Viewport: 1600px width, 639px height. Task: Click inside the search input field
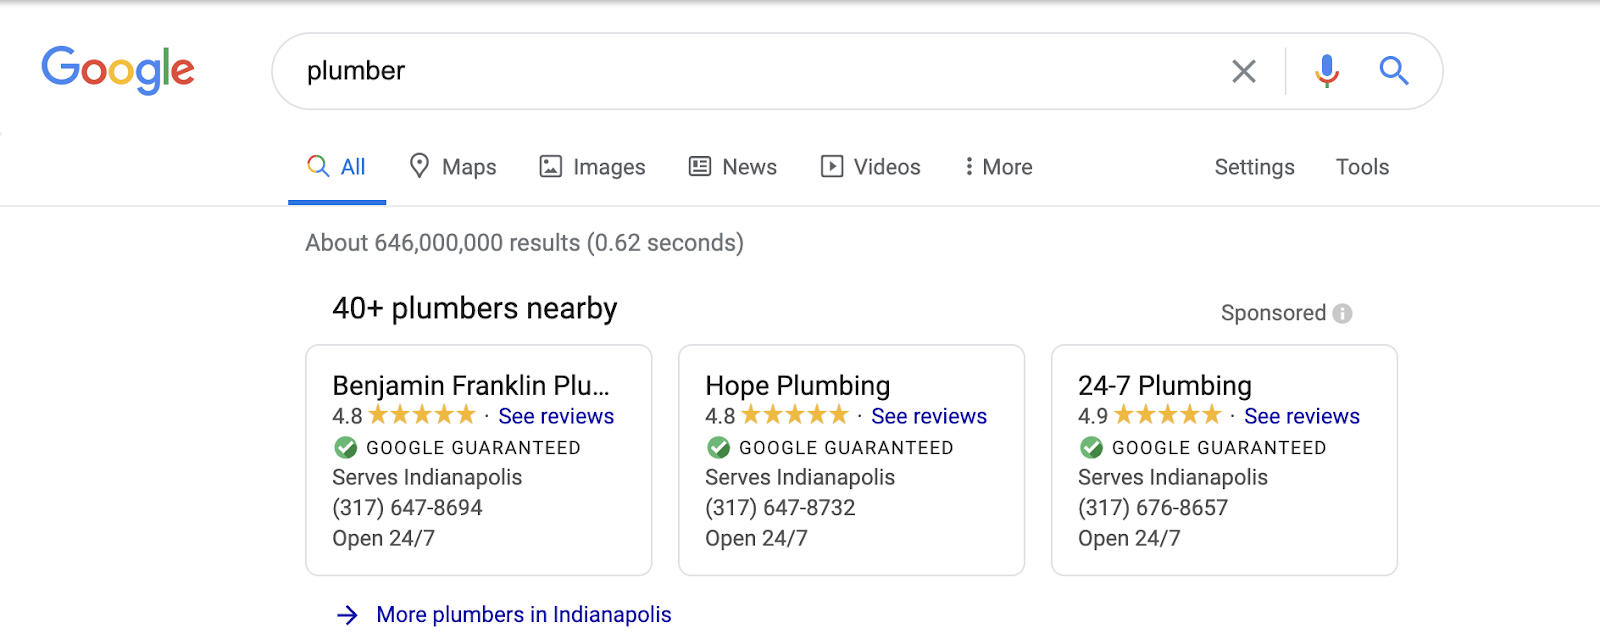(x=700, y=71)
